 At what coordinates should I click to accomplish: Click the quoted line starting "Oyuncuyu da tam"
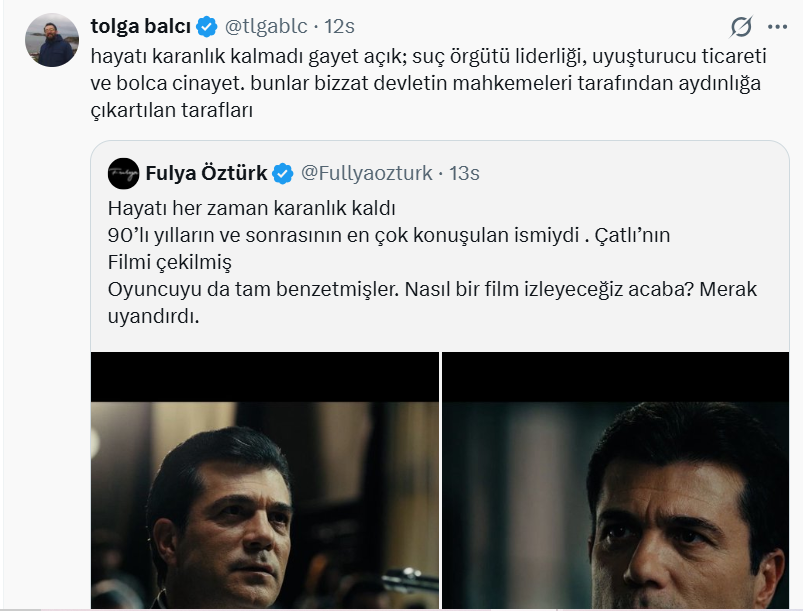(432, 290)
